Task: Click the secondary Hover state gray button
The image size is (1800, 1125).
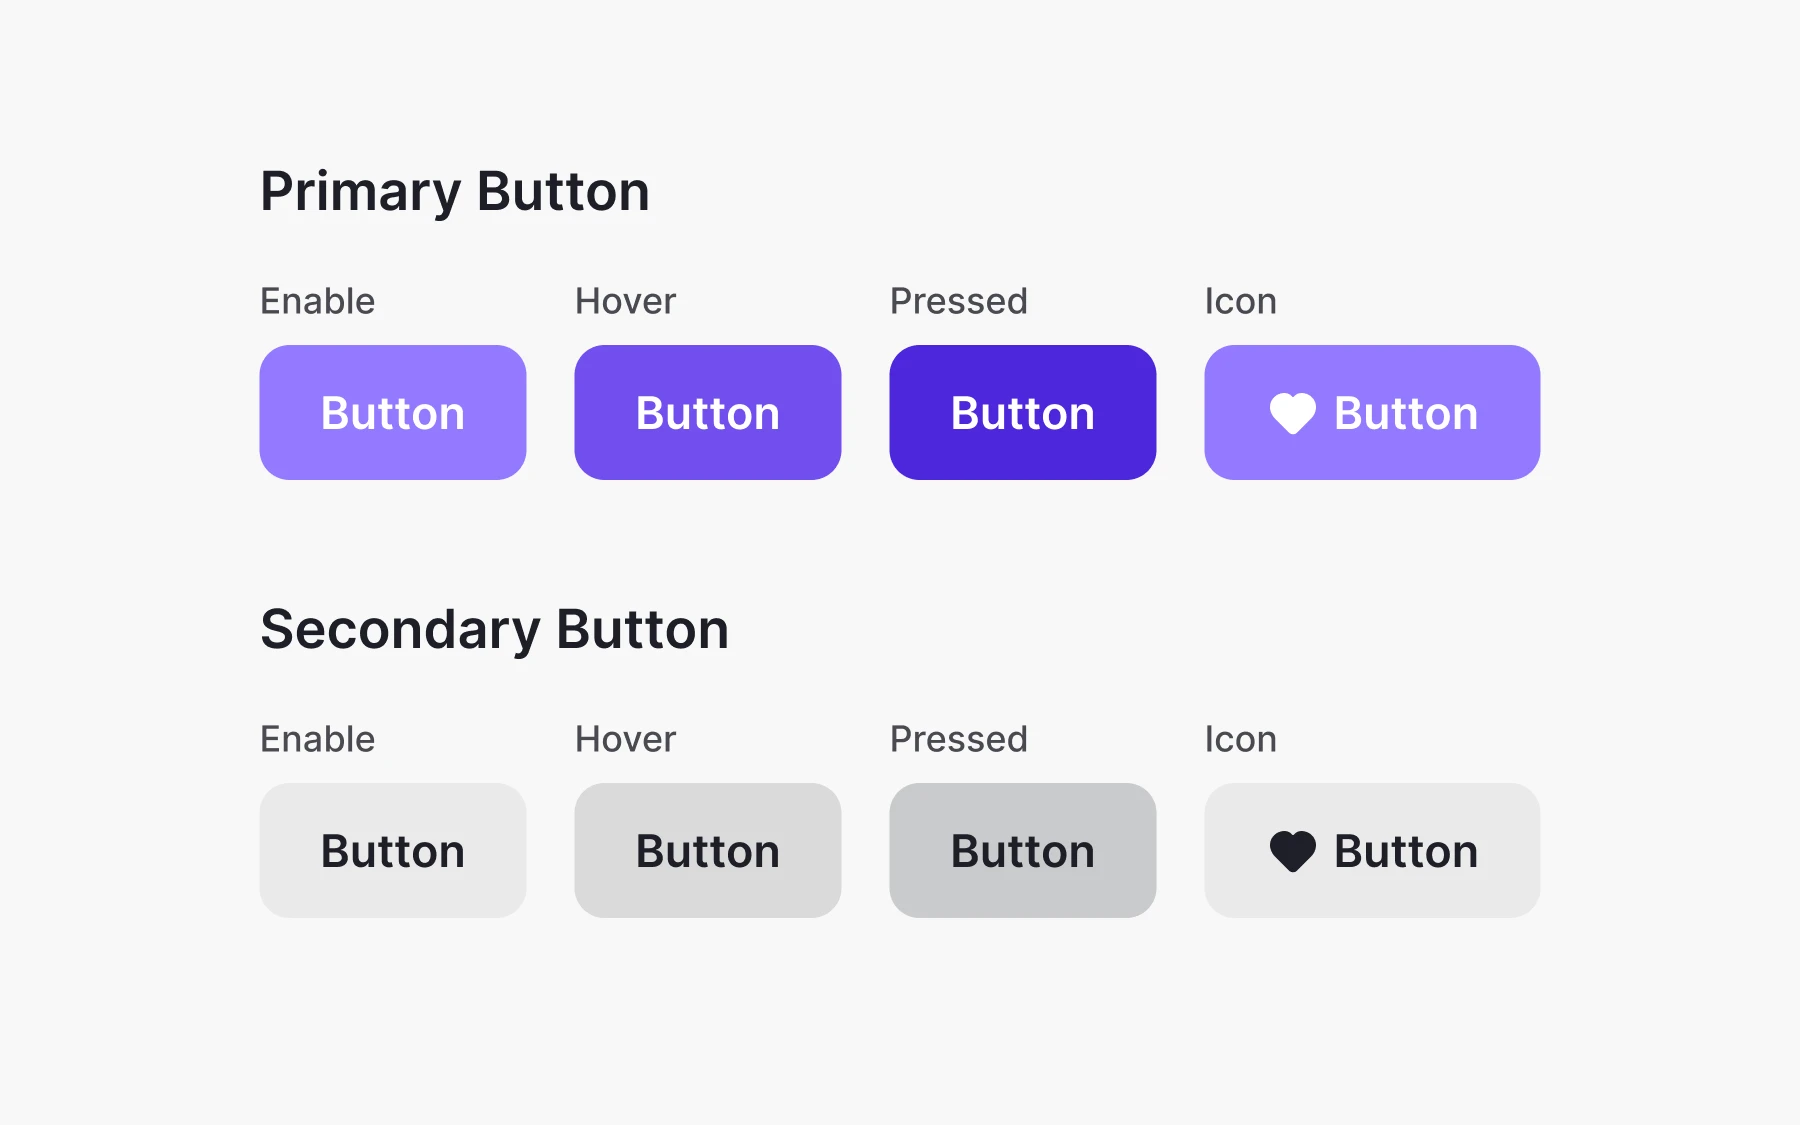Action: tap(708, 850)
